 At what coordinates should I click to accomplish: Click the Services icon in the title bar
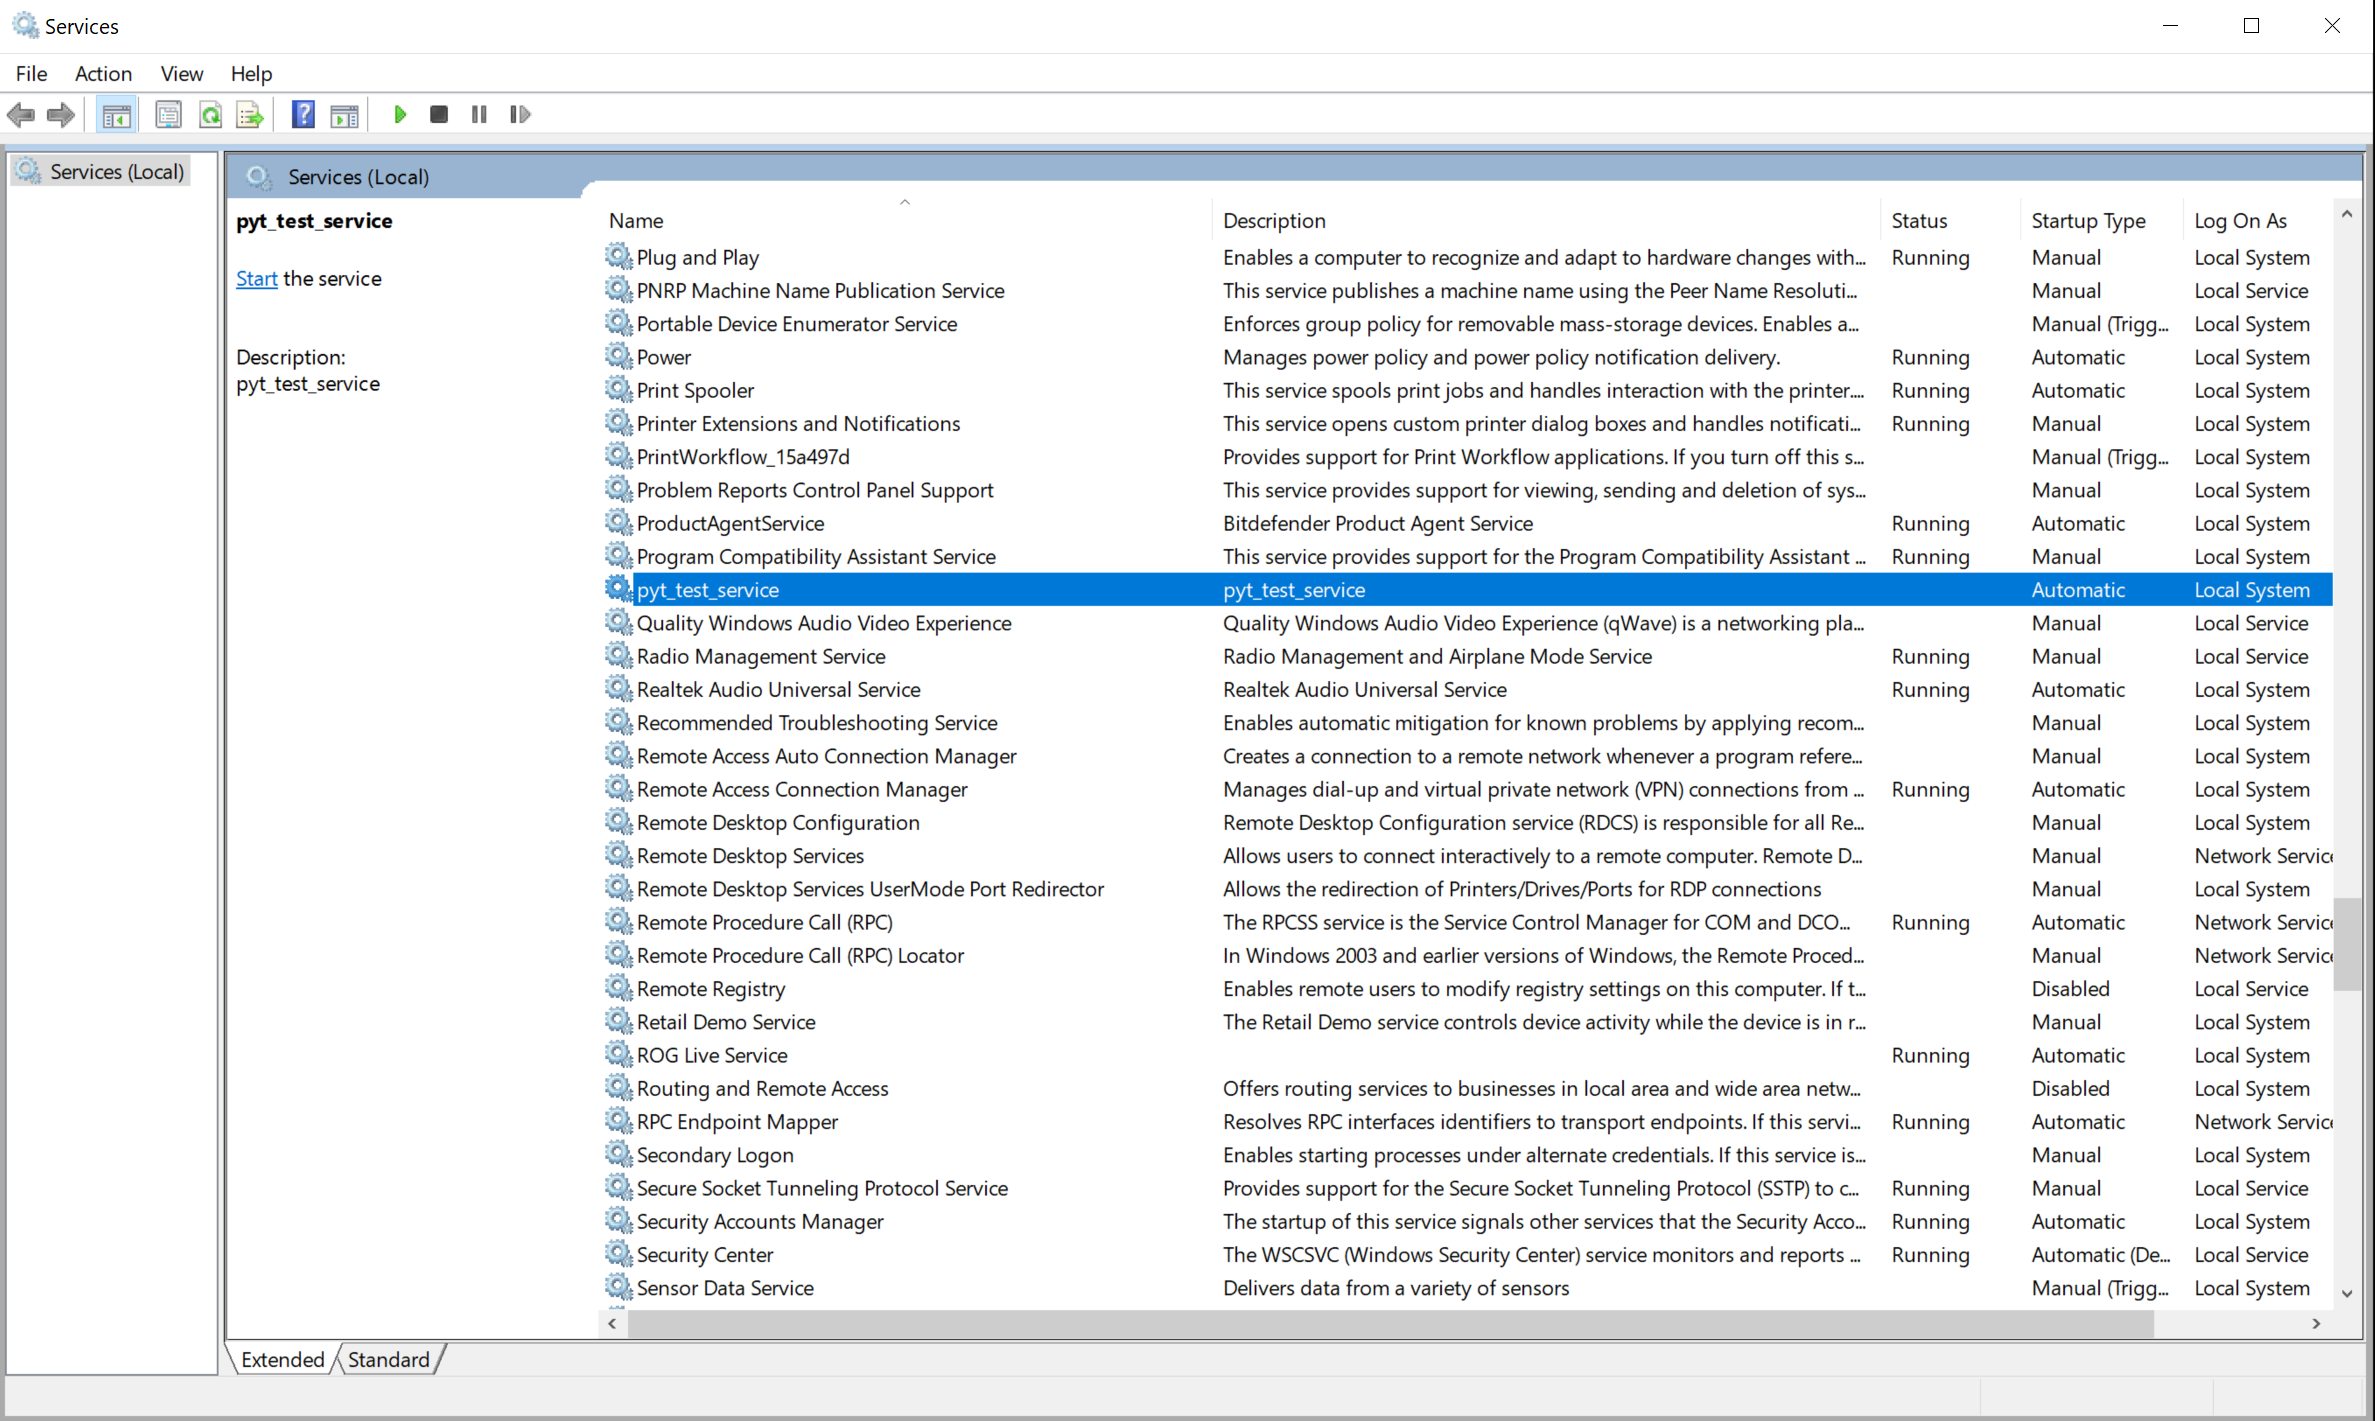[x=25, y=25]
